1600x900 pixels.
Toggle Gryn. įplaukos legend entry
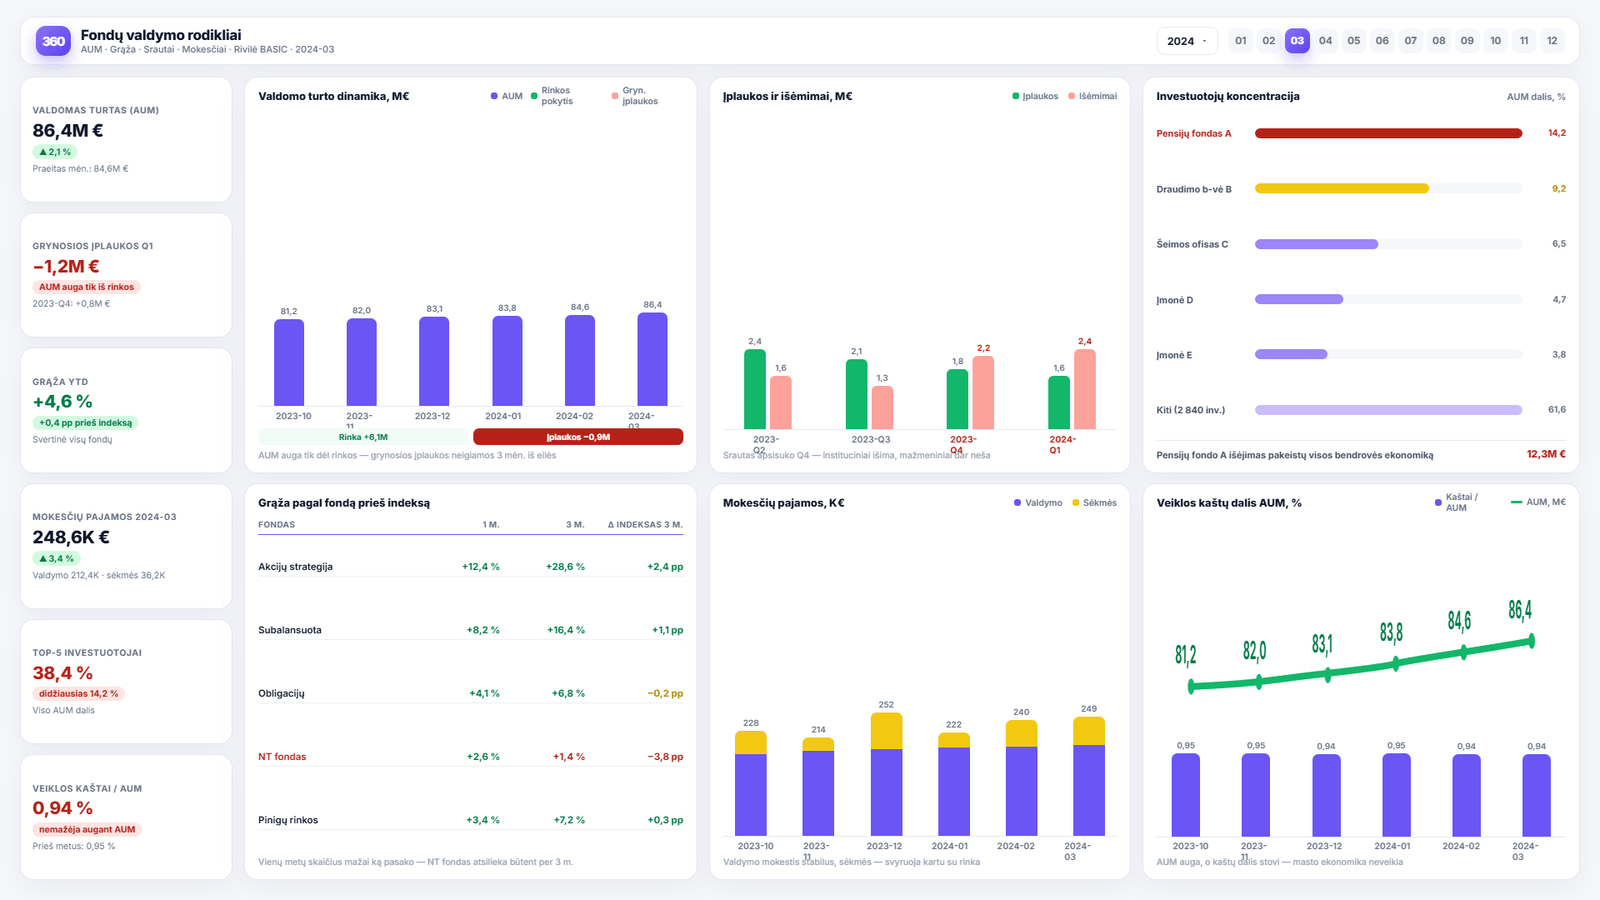[x=635, y=96]
